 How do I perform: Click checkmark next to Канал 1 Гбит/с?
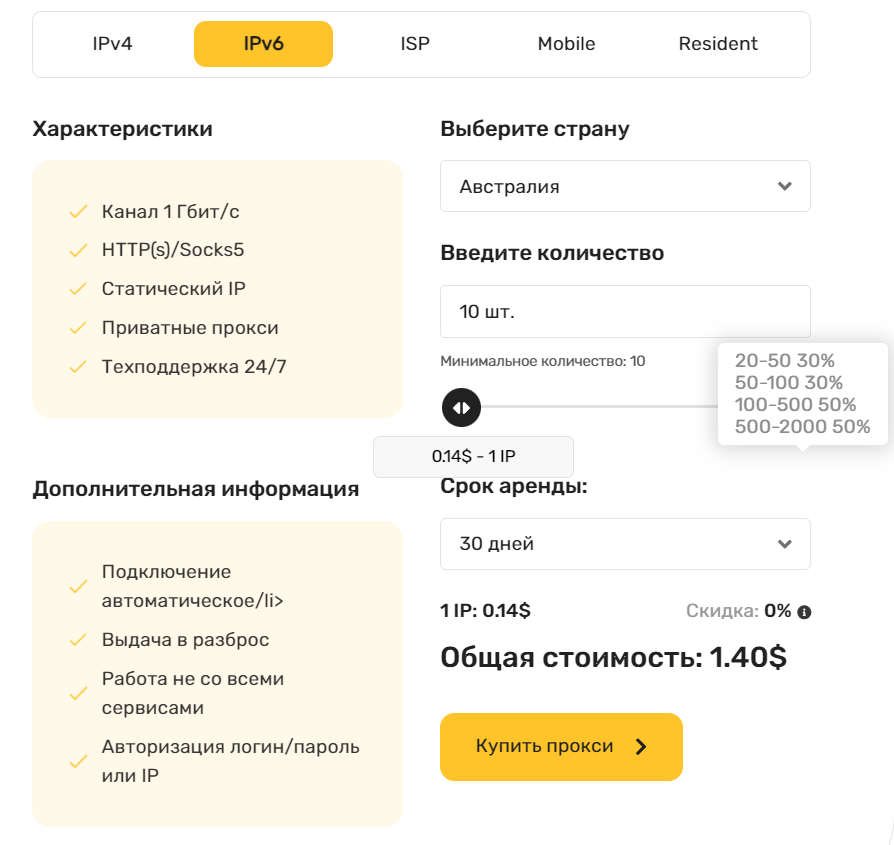(x=78, y=212)
